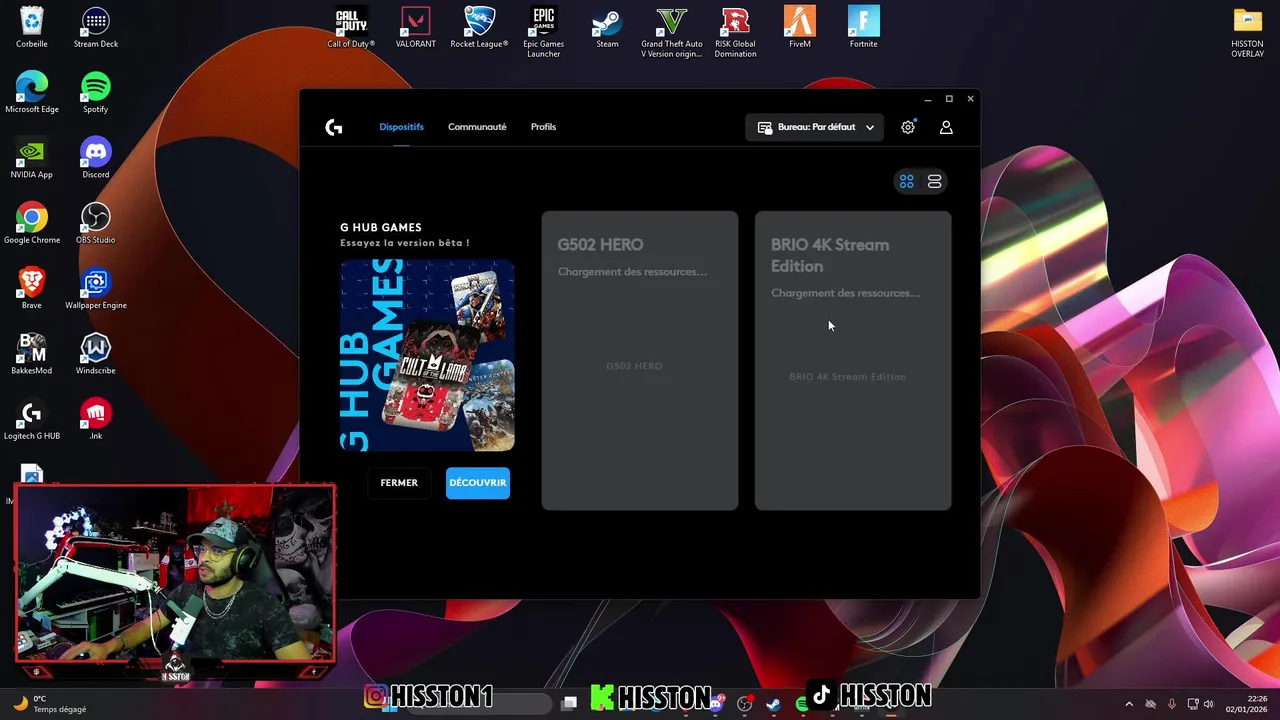Open the Brave browser shortcut
The width and height of the screenshot is (1280, 720).
click(x=32, y=288)
